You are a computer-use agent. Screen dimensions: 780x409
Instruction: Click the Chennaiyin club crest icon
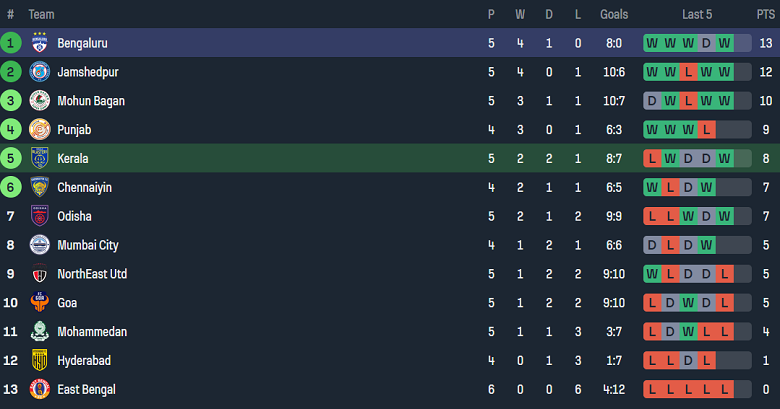coord(40,187)
